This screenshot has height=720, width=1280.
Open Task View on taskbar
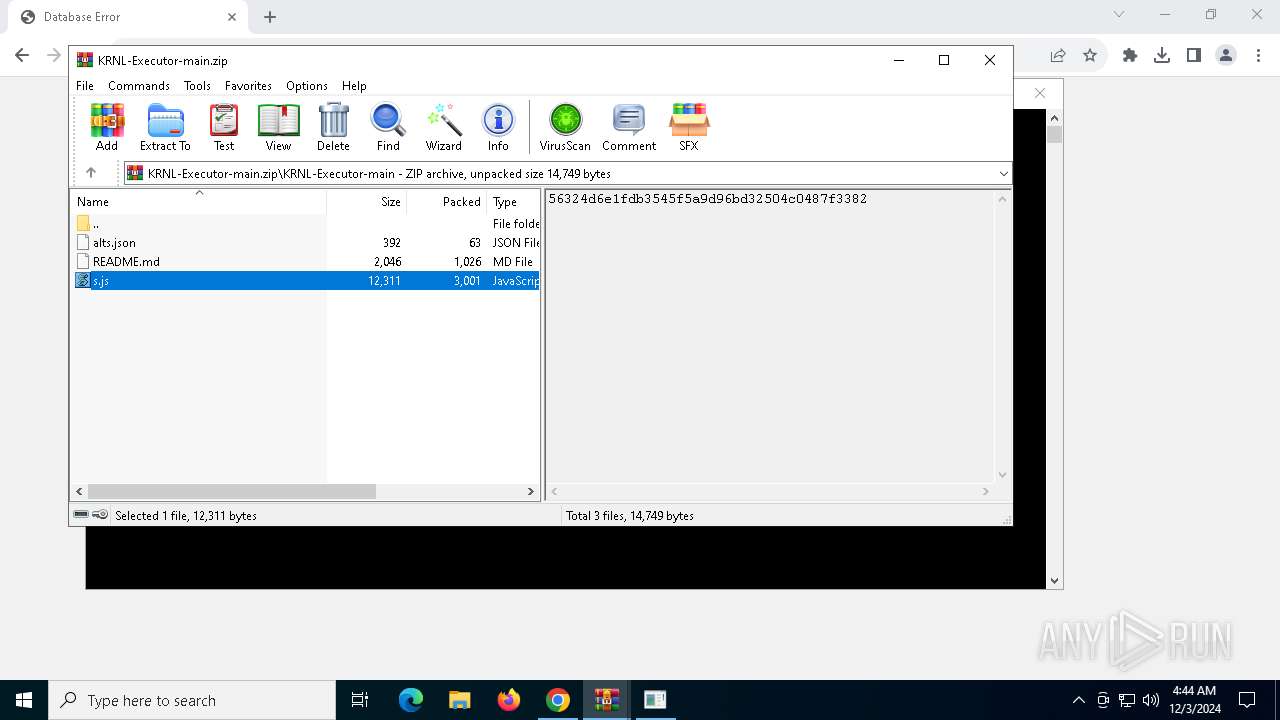tap(360, 700)
